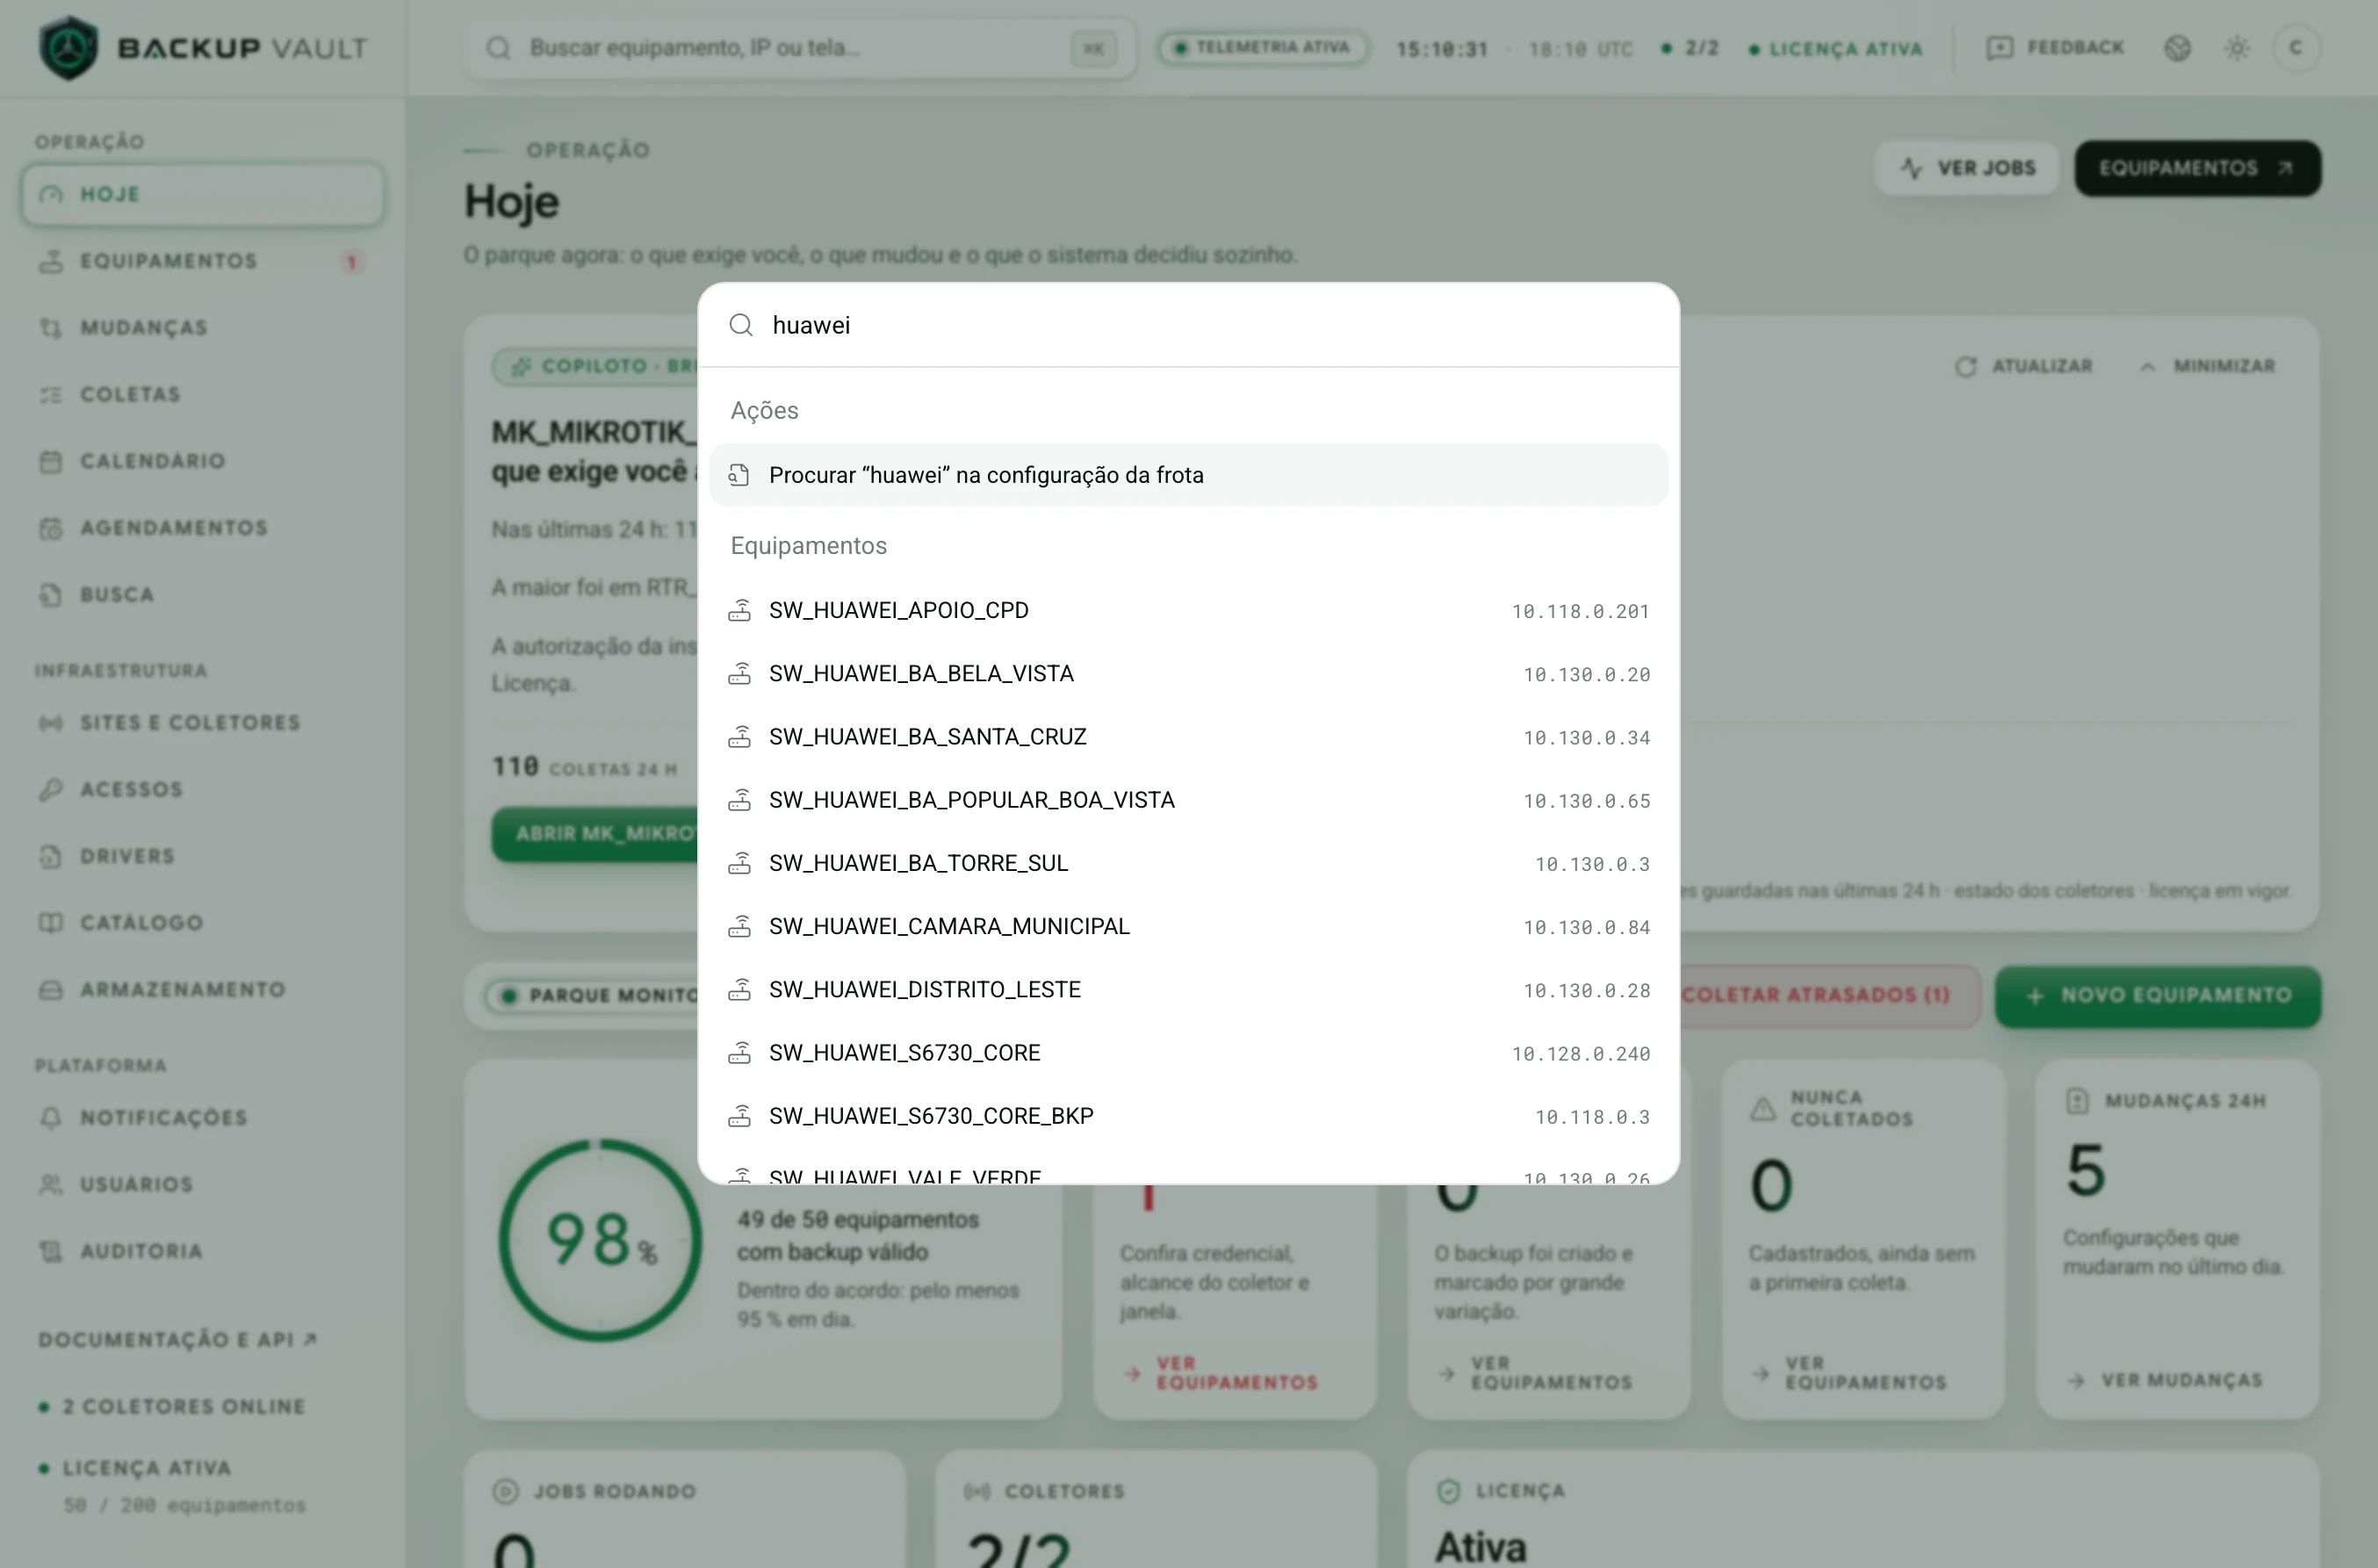Image resolution: width=2378 pixels, height=1568 pixels.
Task: Open Notificações in the sidebar
Action: pyautogui.click(x=202, y=1118)
